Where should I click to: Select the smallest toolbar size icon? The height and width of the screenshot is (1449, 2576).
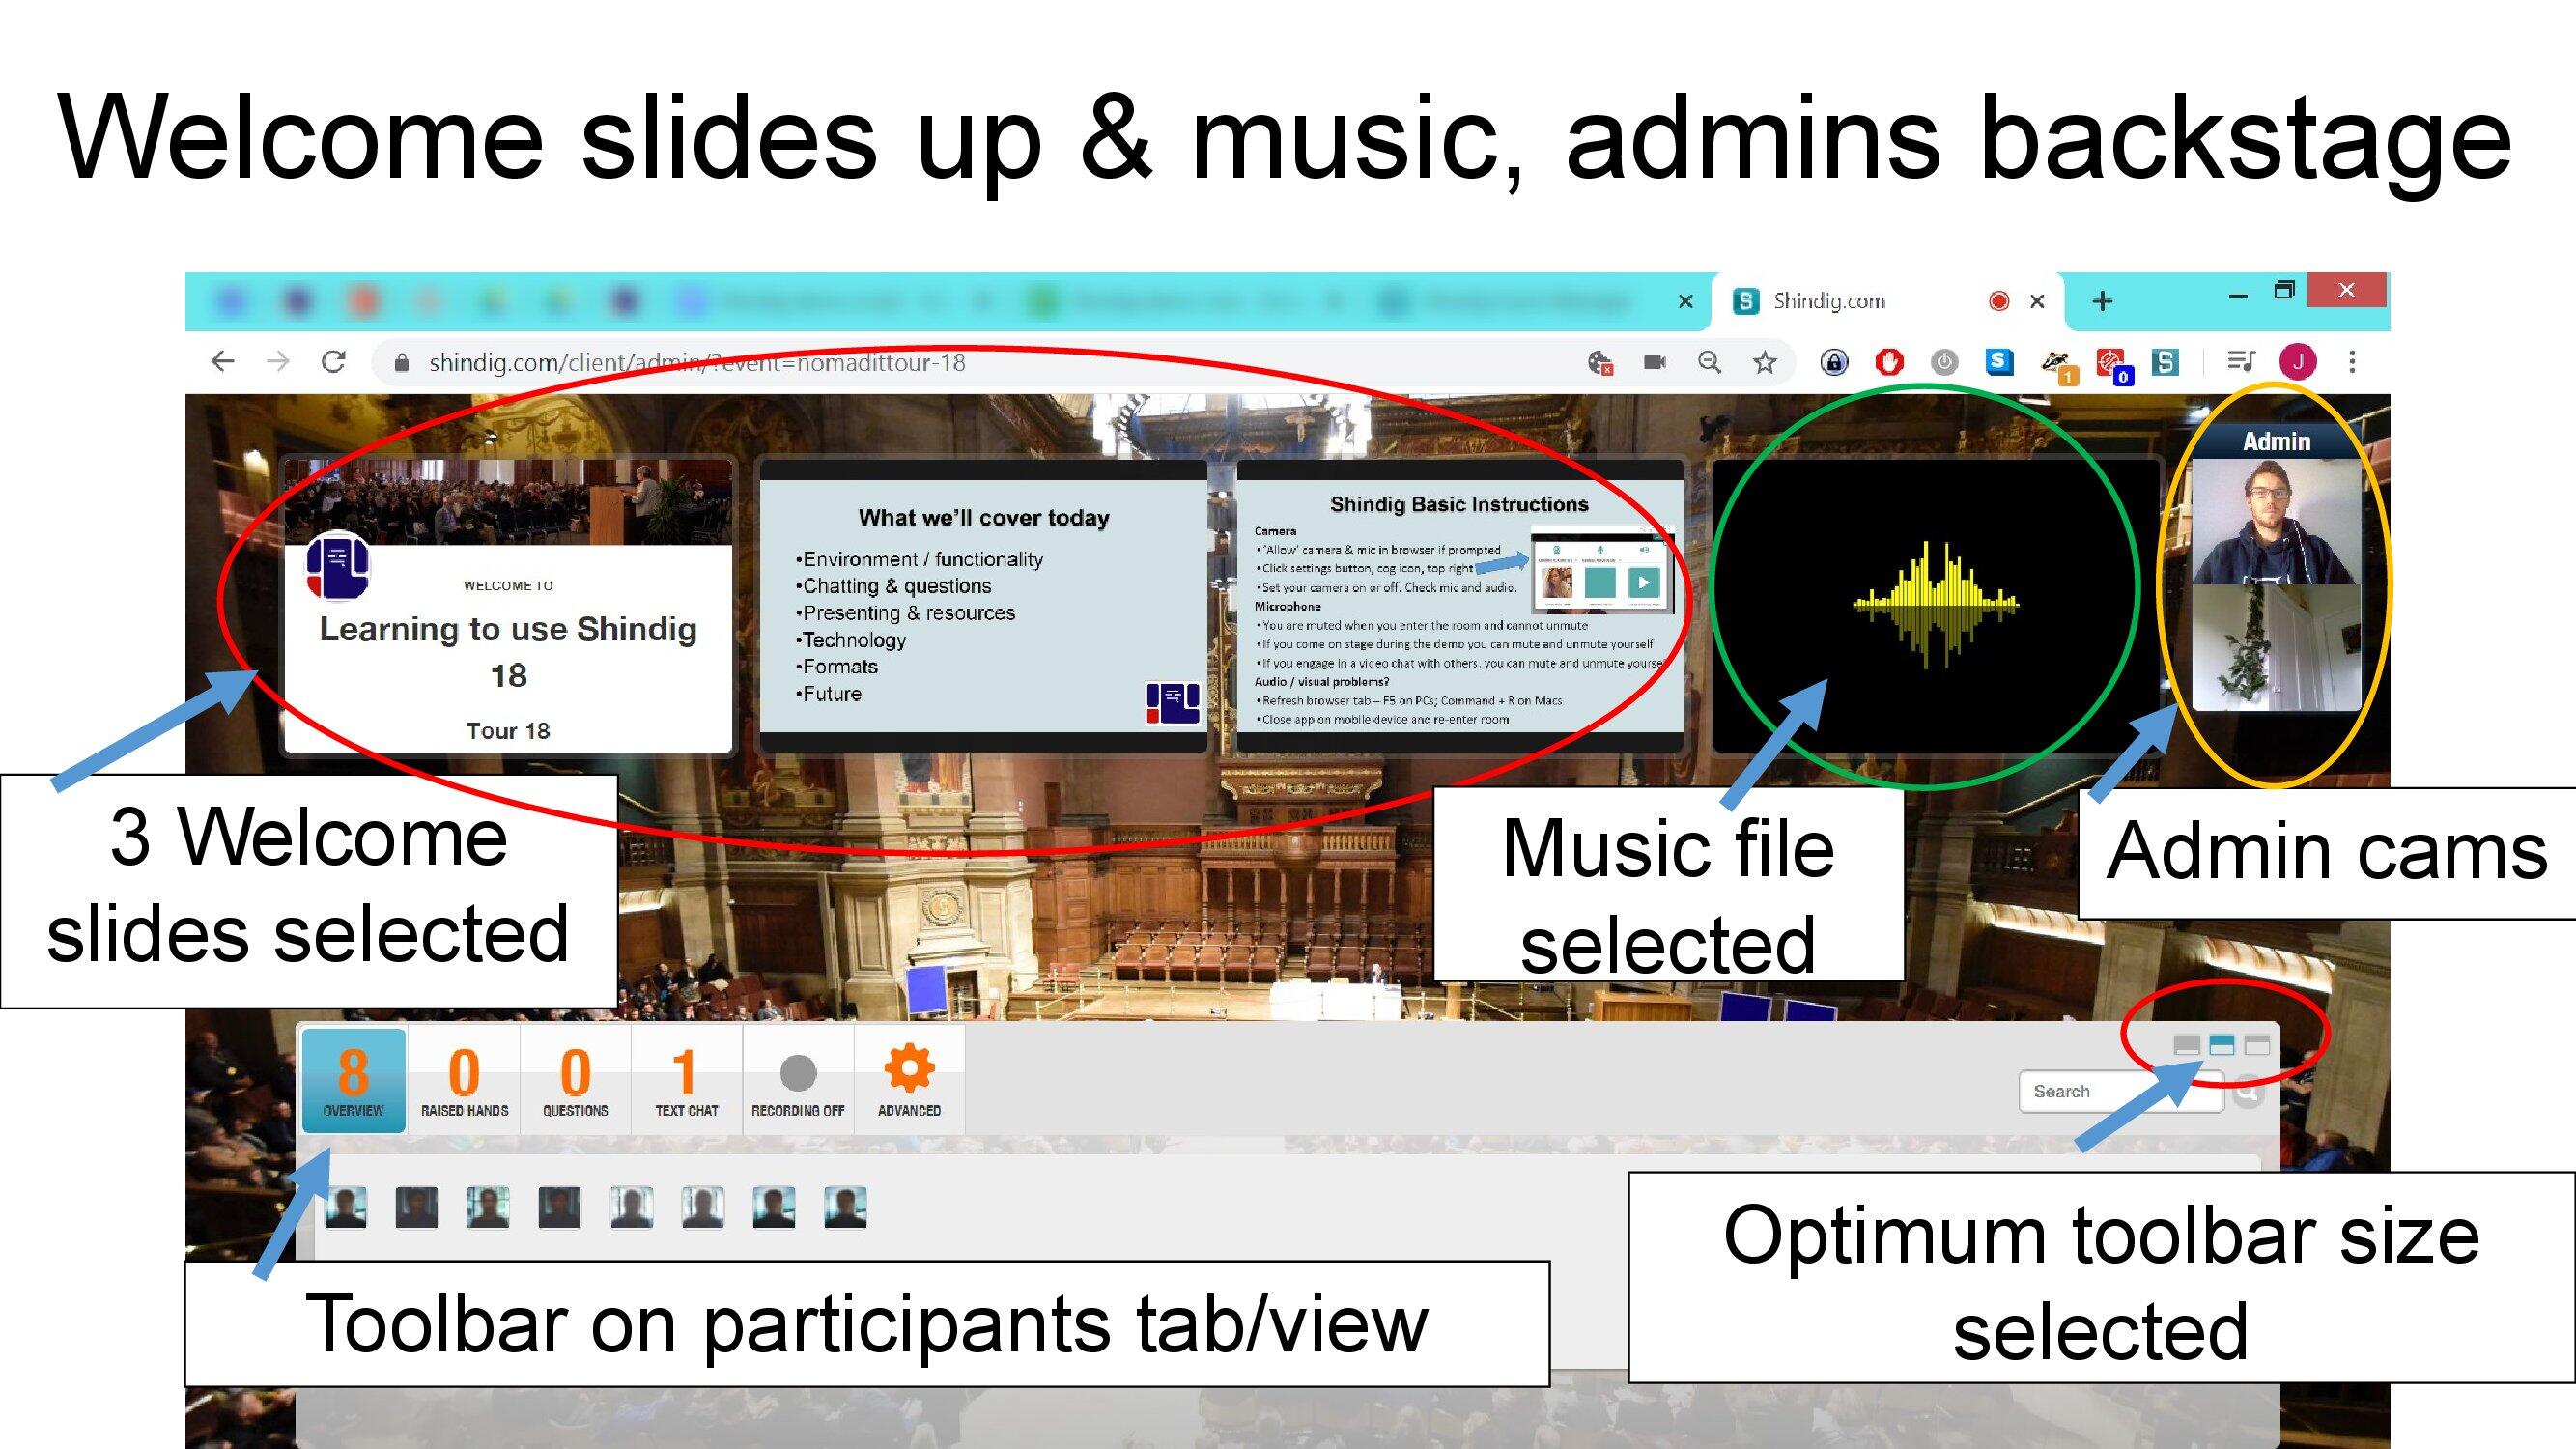2186,1045
